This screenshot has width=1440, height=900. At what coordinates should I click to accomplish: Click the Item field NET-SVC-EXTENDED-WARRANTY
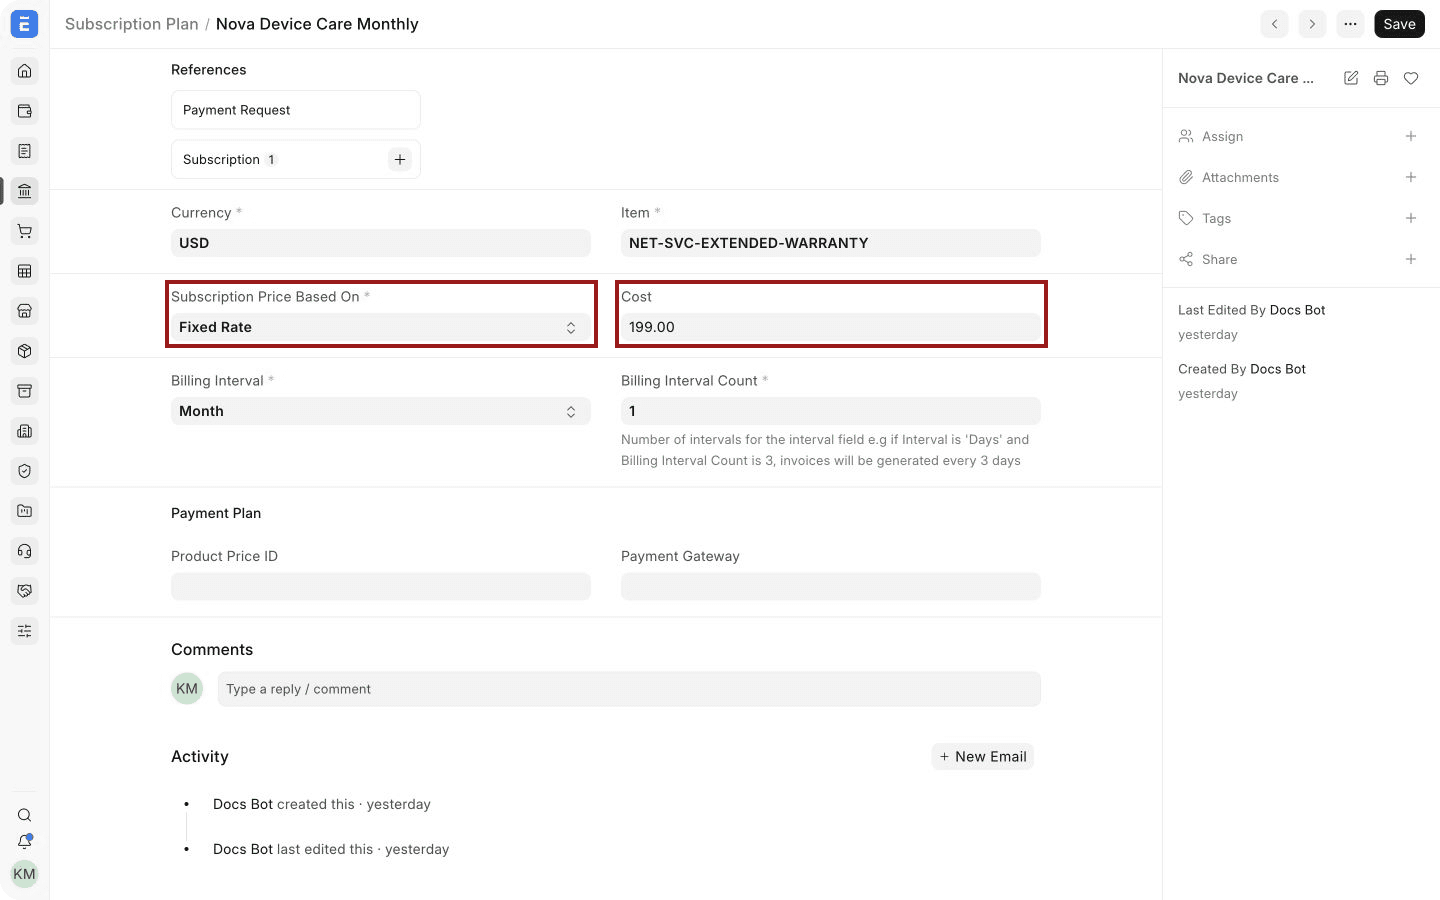tap(831, 243)
